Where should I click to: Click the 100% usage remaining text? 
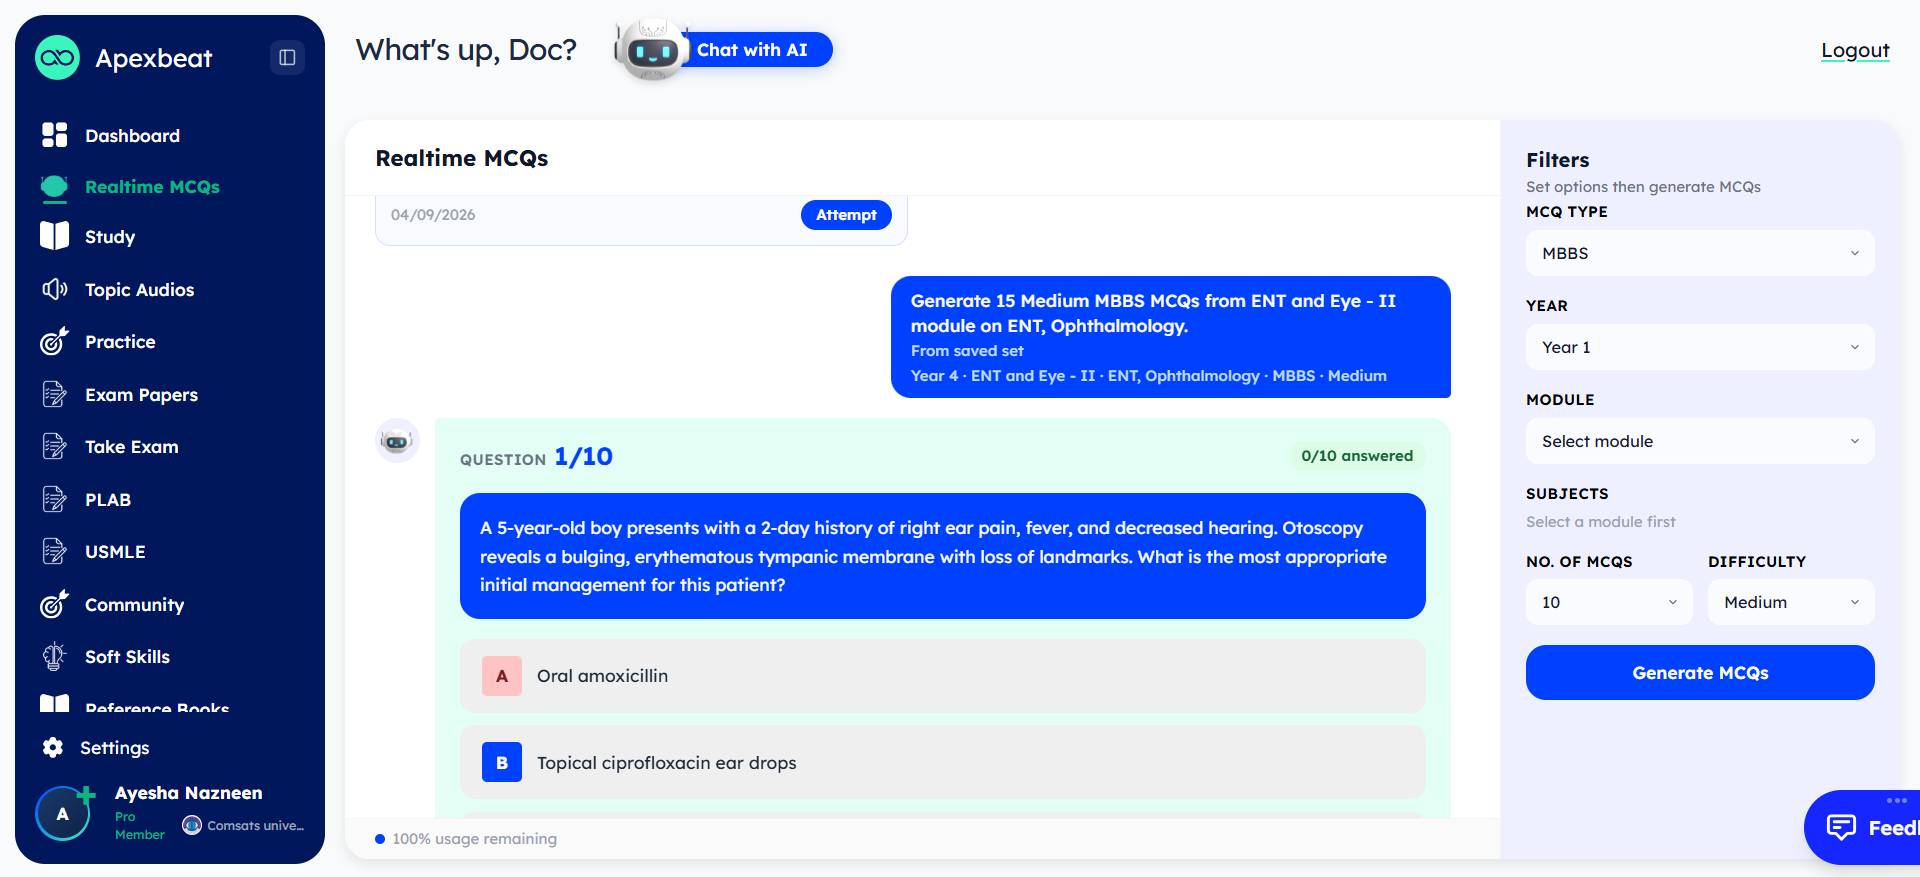coord(474,839)
